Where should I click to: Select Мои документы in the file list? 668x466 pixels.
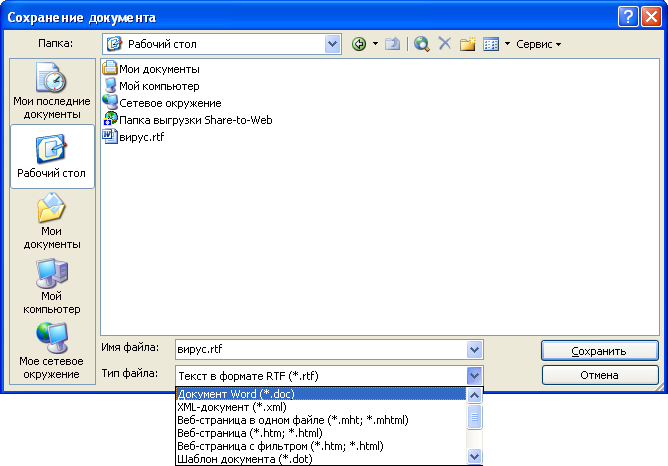pos(151,69)
